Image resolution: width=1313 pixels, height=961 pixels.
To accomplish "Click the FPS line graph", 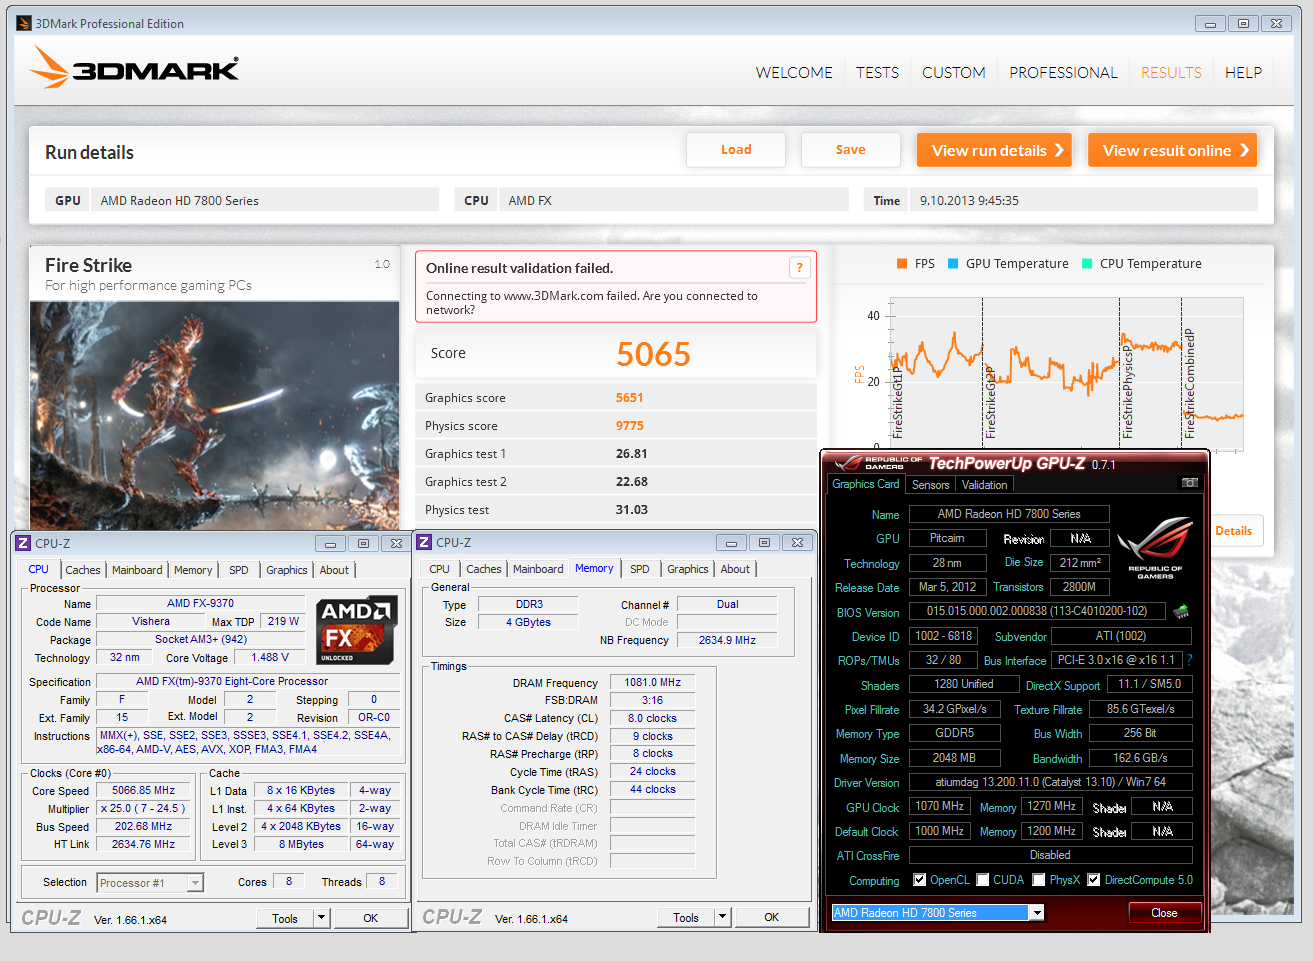I will 1068,375.
